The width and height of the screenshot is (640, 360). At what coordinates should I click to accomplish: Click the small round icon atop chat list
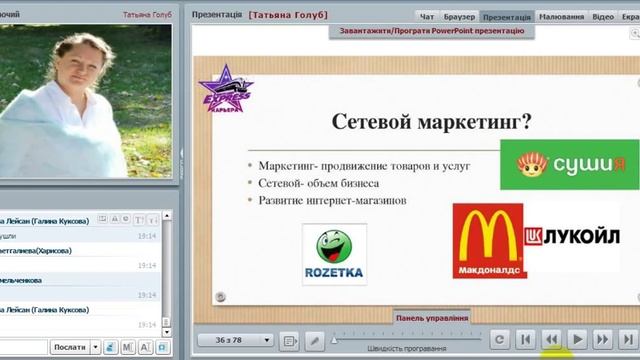tap(126, 220)
